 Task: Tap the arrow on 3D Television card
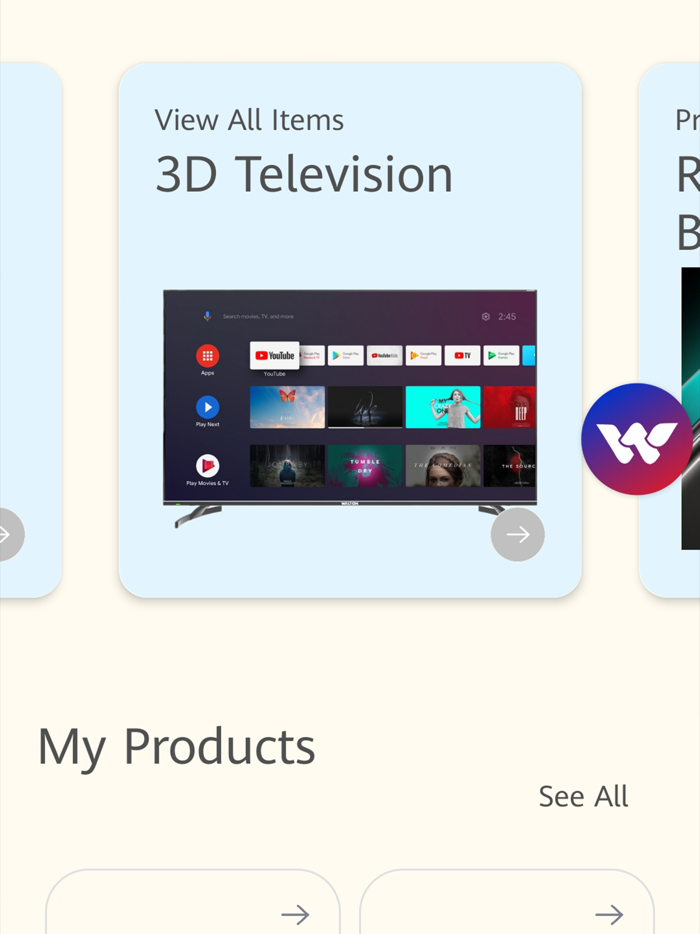point(518,534)
